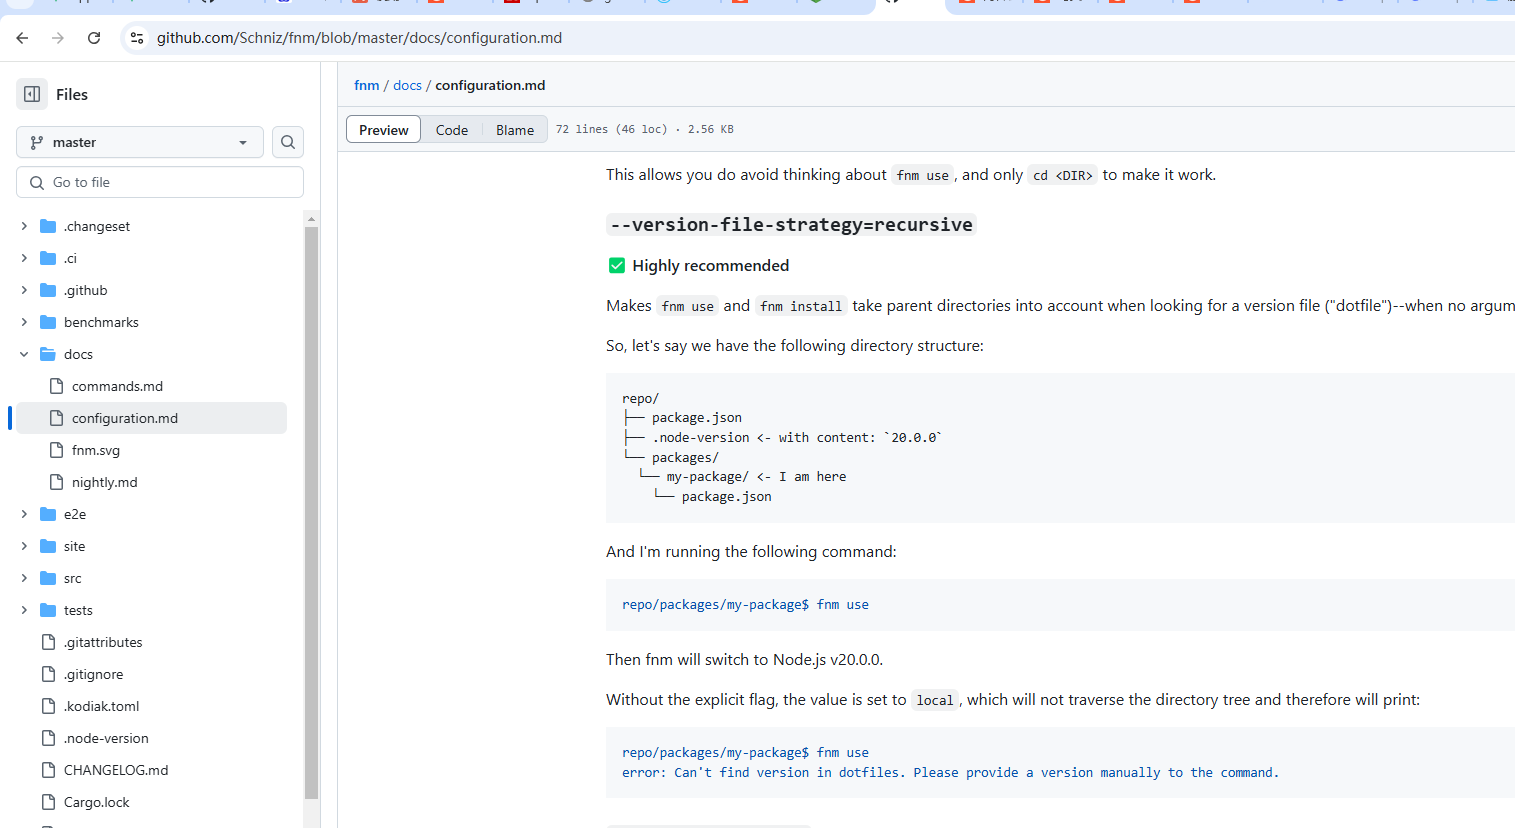Expand the site folder chevron
This screenshot has width=1515, height=828.
(x=24, y=546)
